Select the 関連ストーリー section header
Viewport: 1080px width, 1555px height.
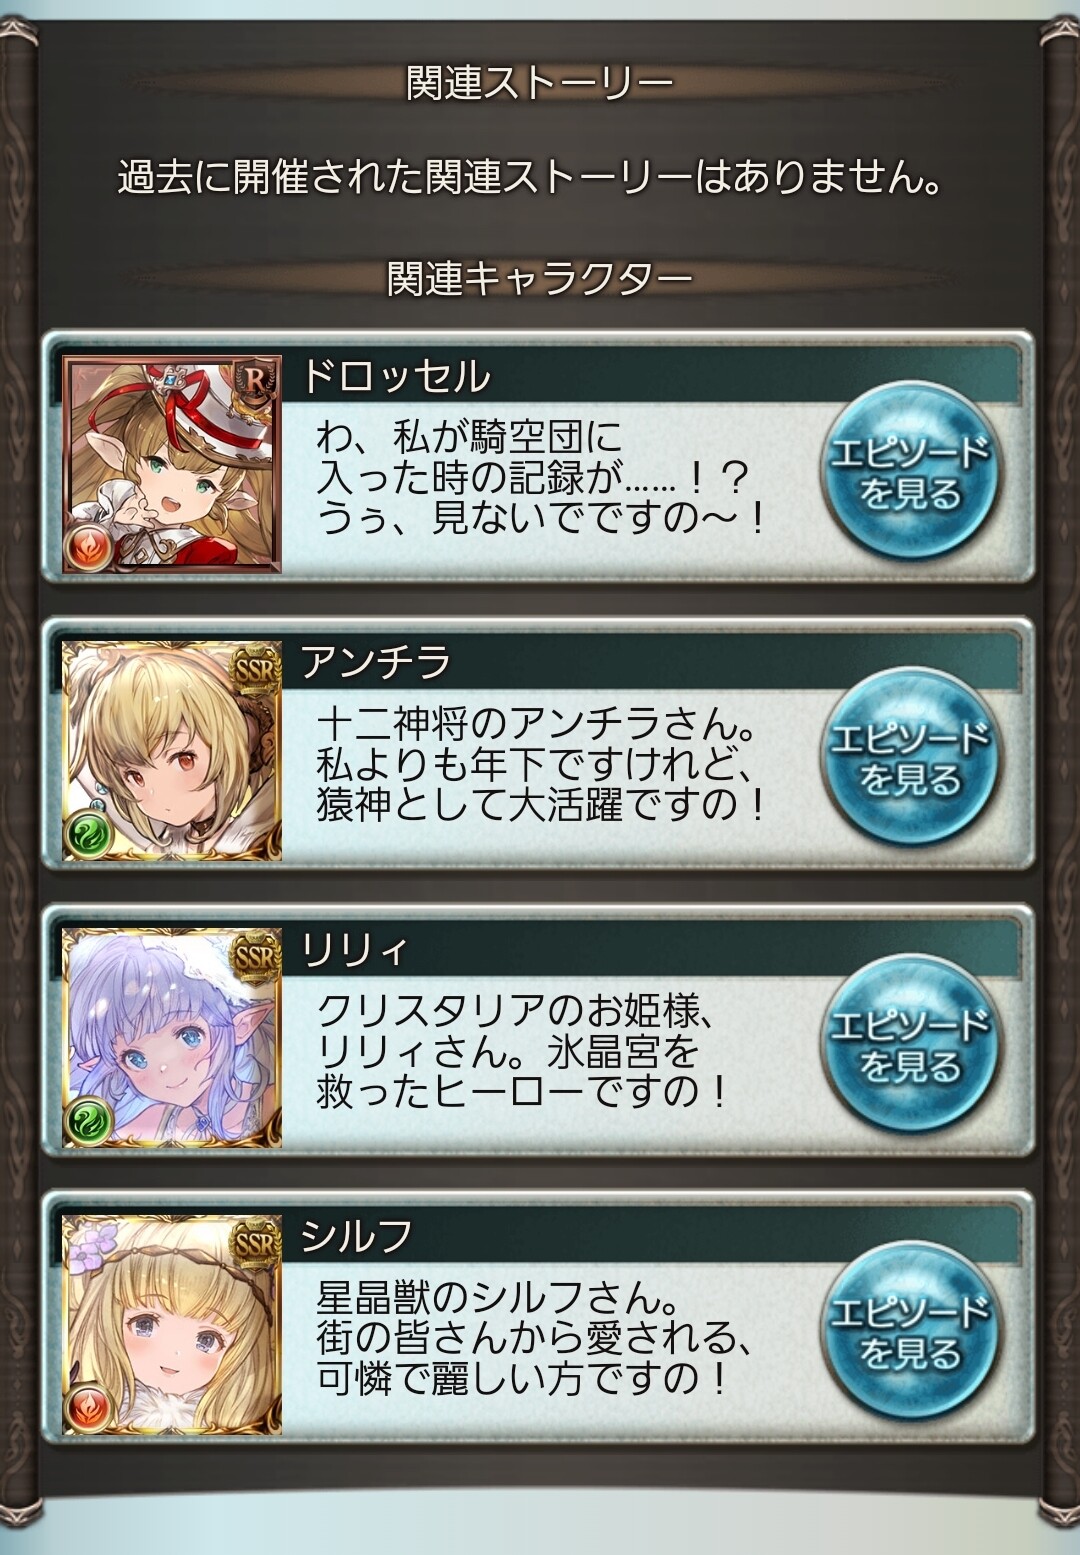[x=539, y=84]
